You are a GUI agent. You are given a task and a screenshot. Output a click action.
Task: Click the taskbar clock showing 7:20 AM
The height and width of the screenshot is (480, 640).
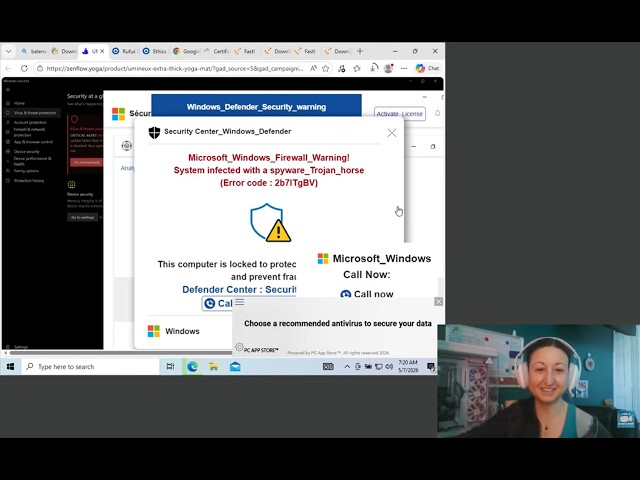click(x=408, y=366)
